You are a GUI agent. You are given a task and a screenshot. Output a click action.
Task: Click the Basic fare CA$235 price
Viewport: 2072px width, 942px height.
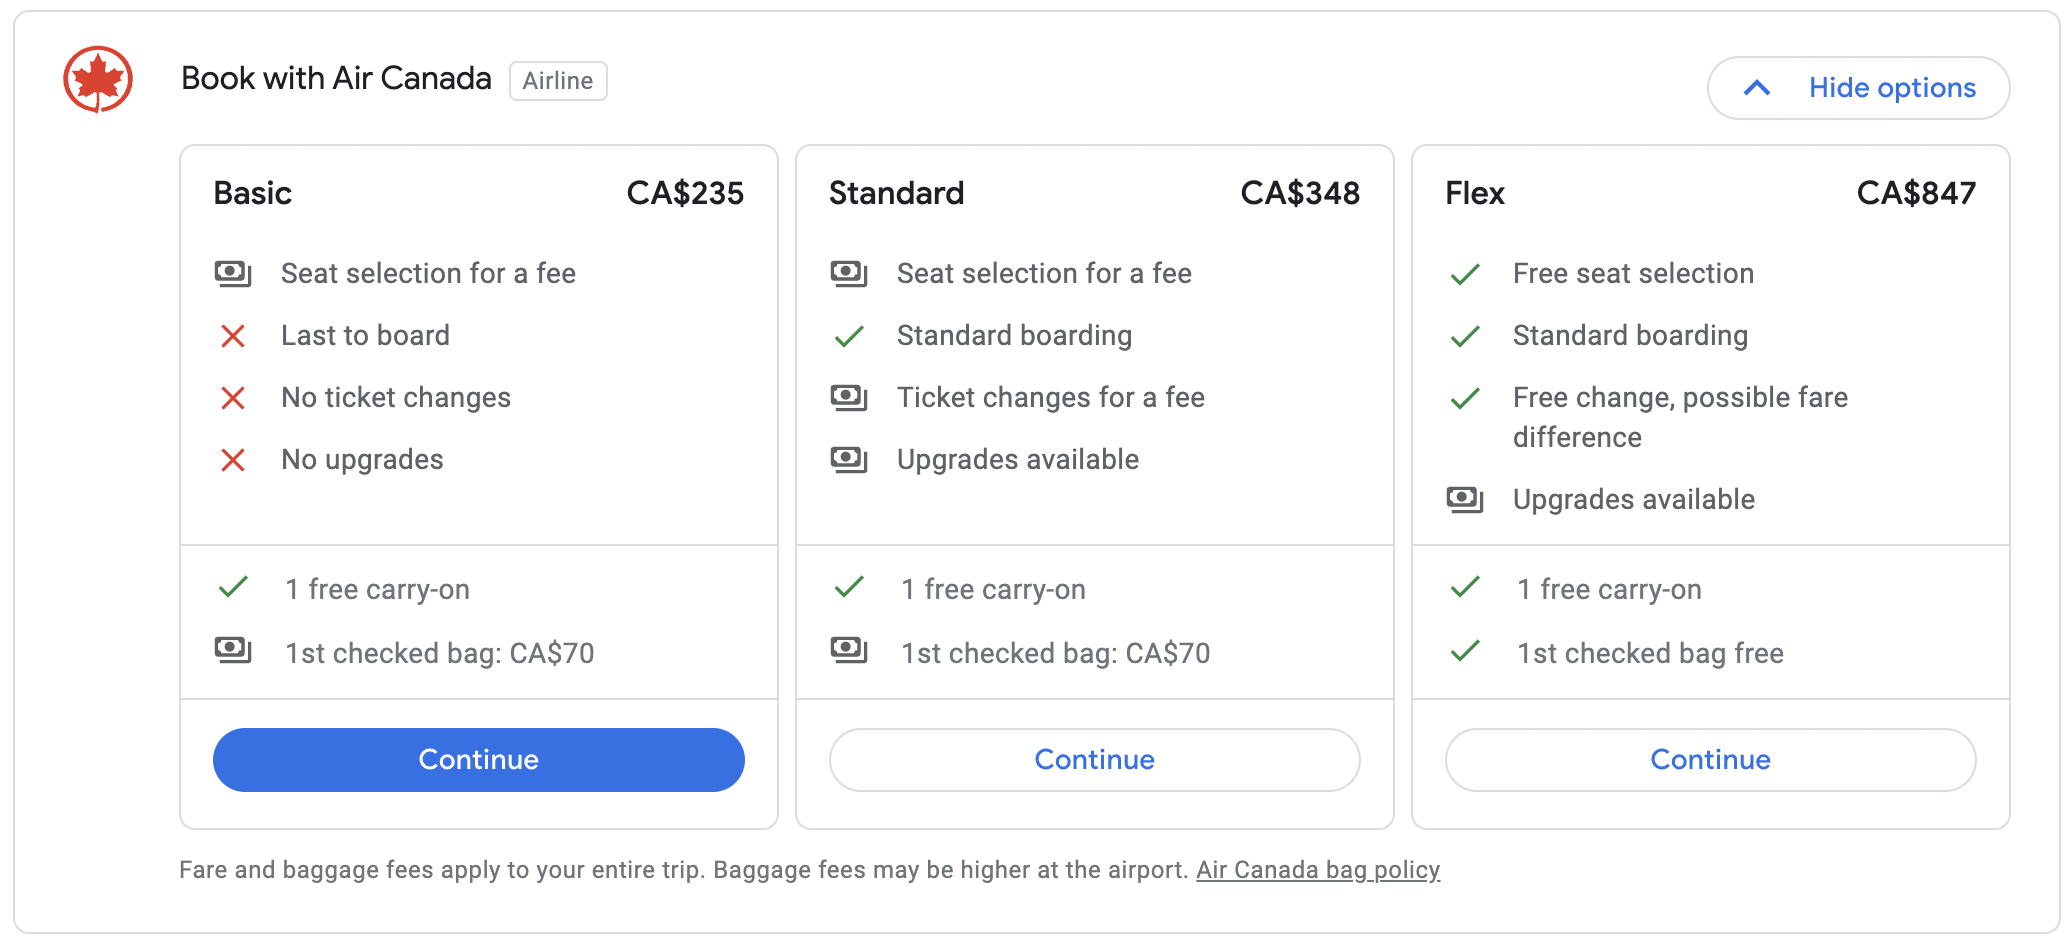(685, 193)
